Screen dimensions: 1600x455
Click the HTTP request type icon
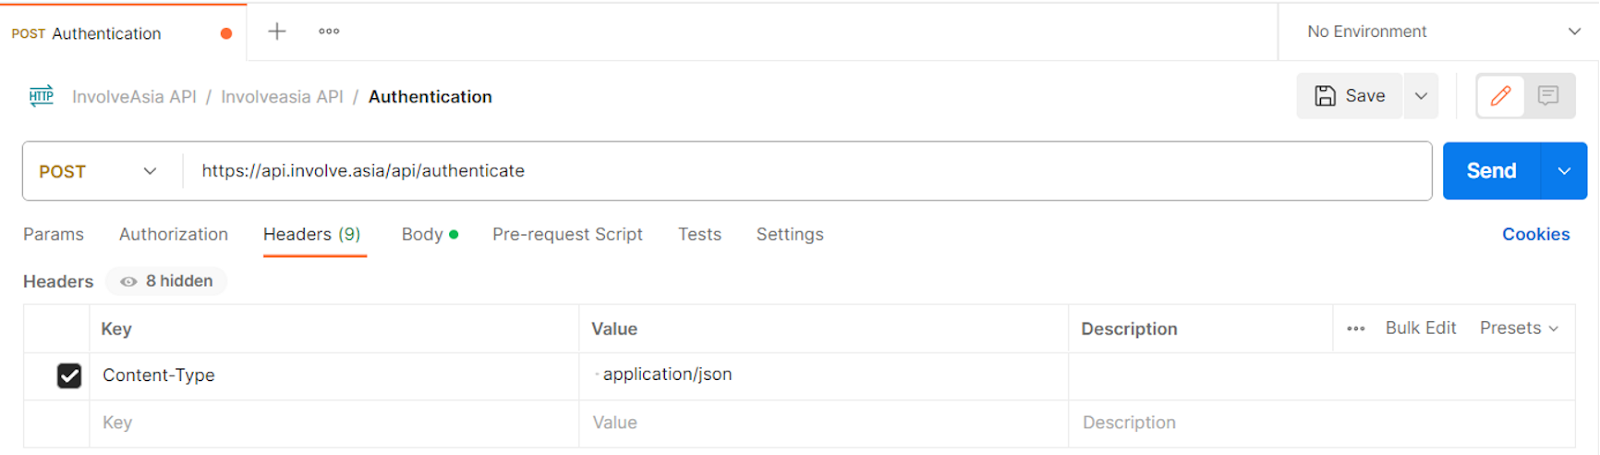tap(41, 96)
